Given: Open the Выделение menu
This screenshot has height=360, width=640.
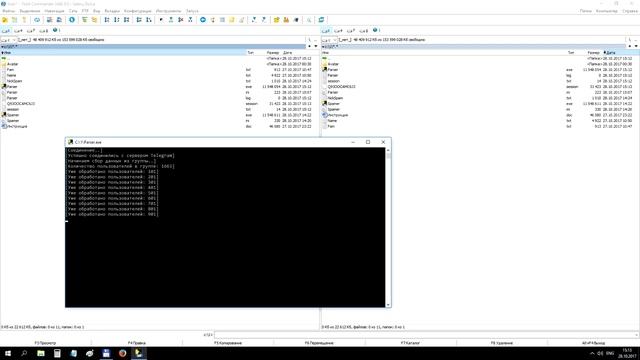Looking at the screenshot, I should [30, 11].
